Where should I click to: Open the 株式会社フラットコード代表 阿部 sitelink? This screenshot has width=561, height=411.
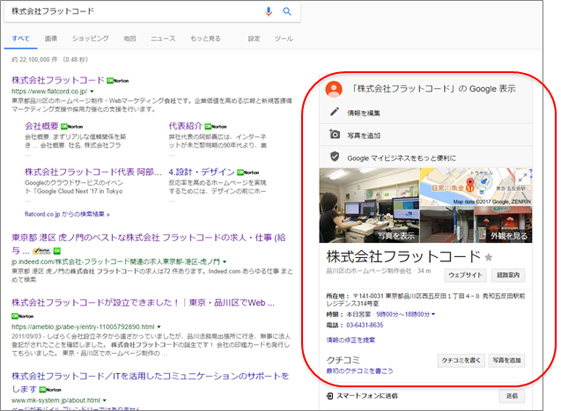[x=93, y=172]
